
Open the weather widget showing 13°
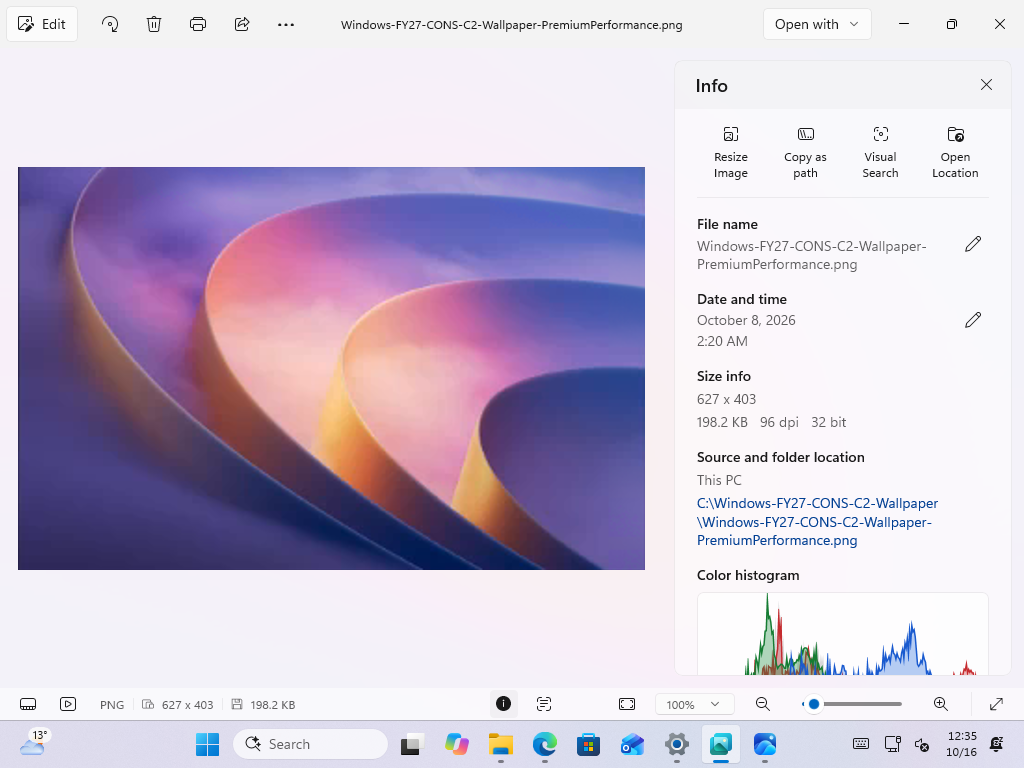coord(34,743)
